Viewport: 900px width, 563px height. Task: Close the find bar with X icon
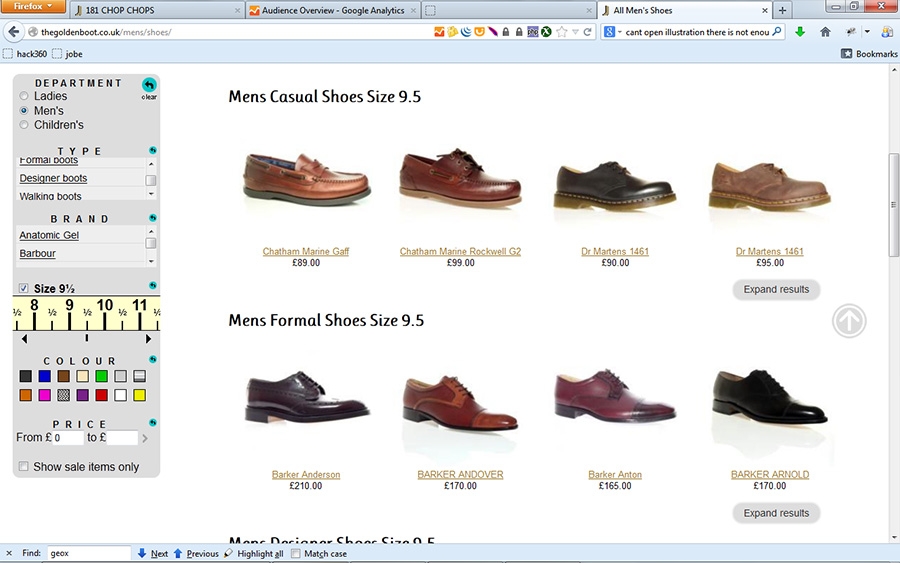9,553
